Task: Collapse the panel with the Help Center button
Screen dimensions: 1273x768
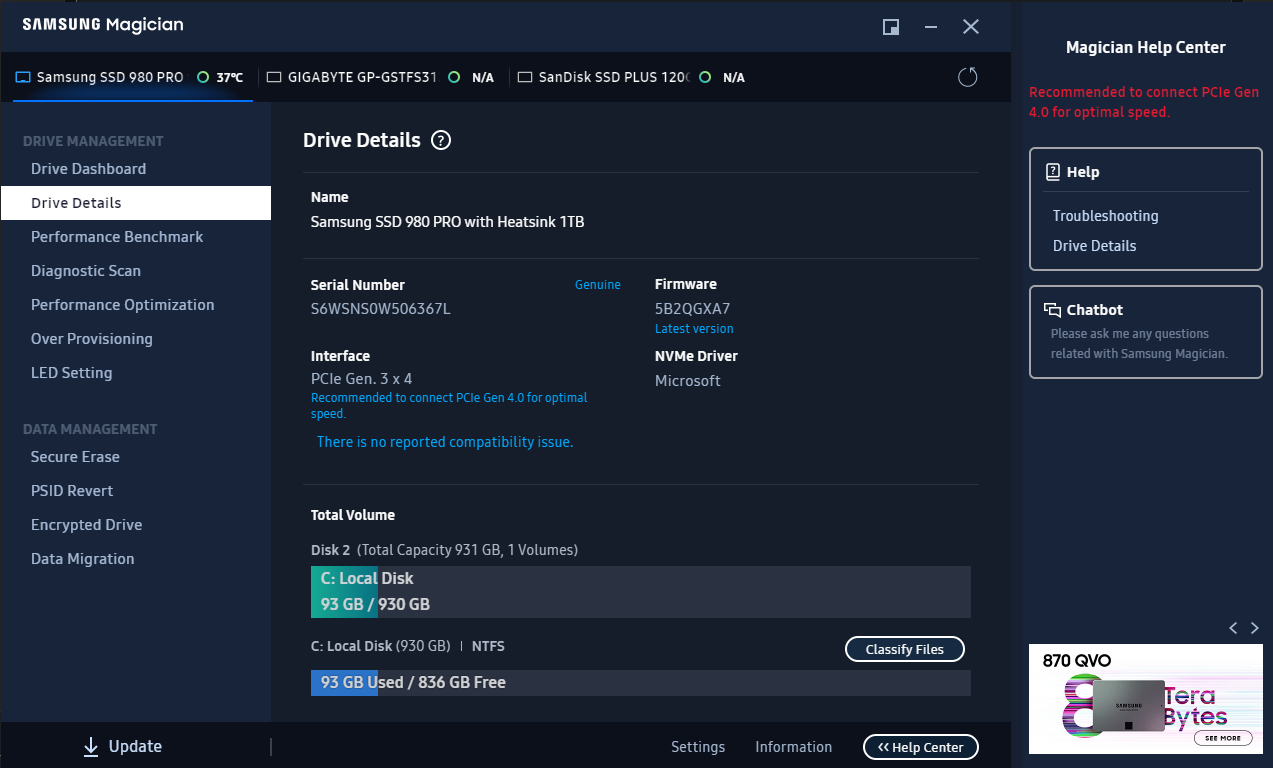Action: (920, 747)
